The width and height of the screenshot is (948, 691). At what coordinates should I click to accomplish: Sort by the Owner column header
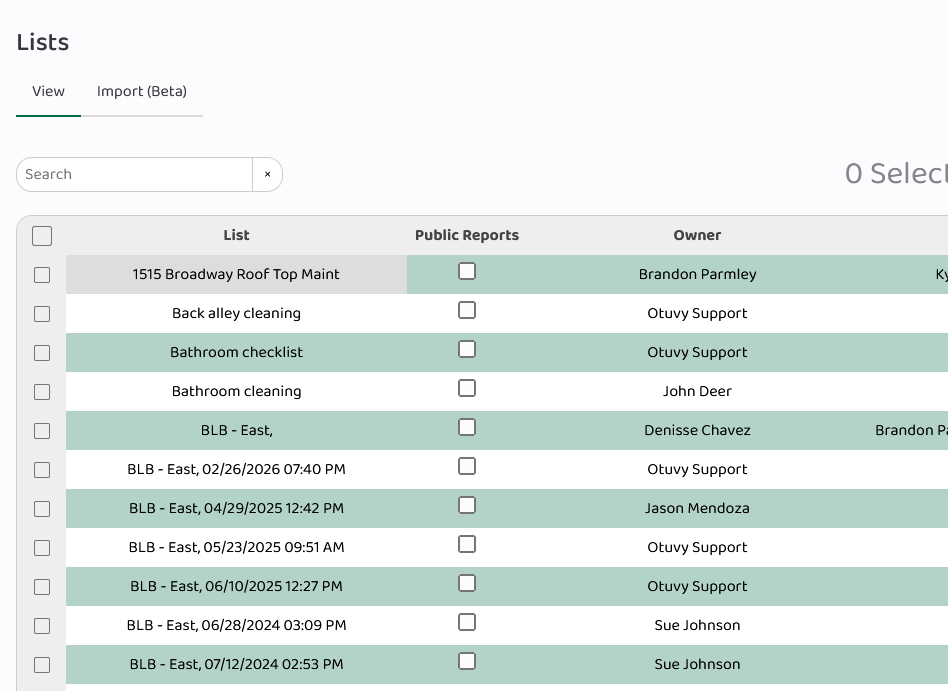697,235
